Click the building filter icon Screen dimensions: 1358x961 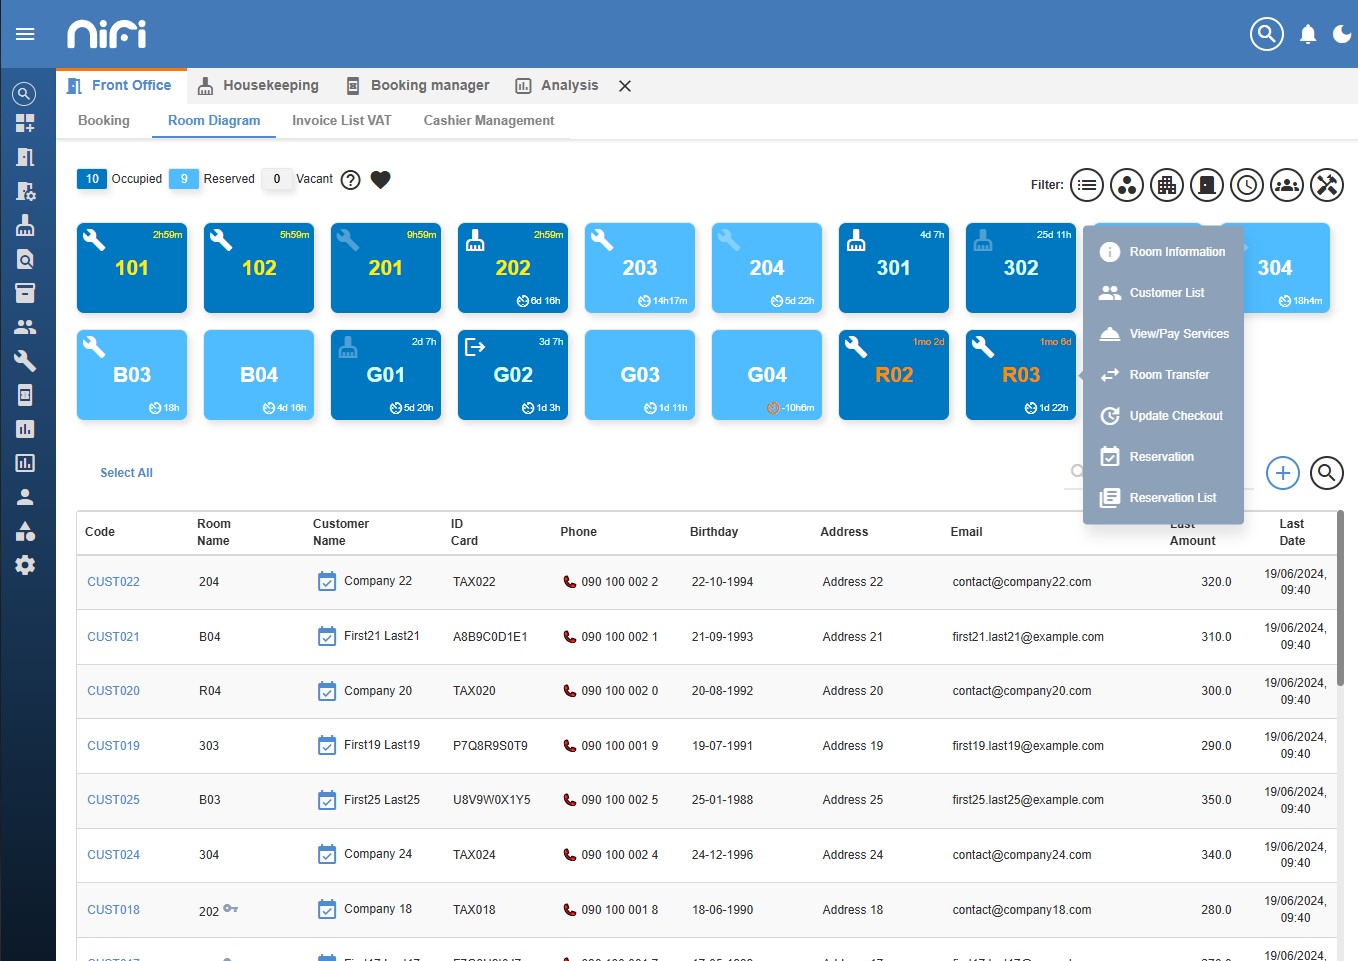point(1167,185)
